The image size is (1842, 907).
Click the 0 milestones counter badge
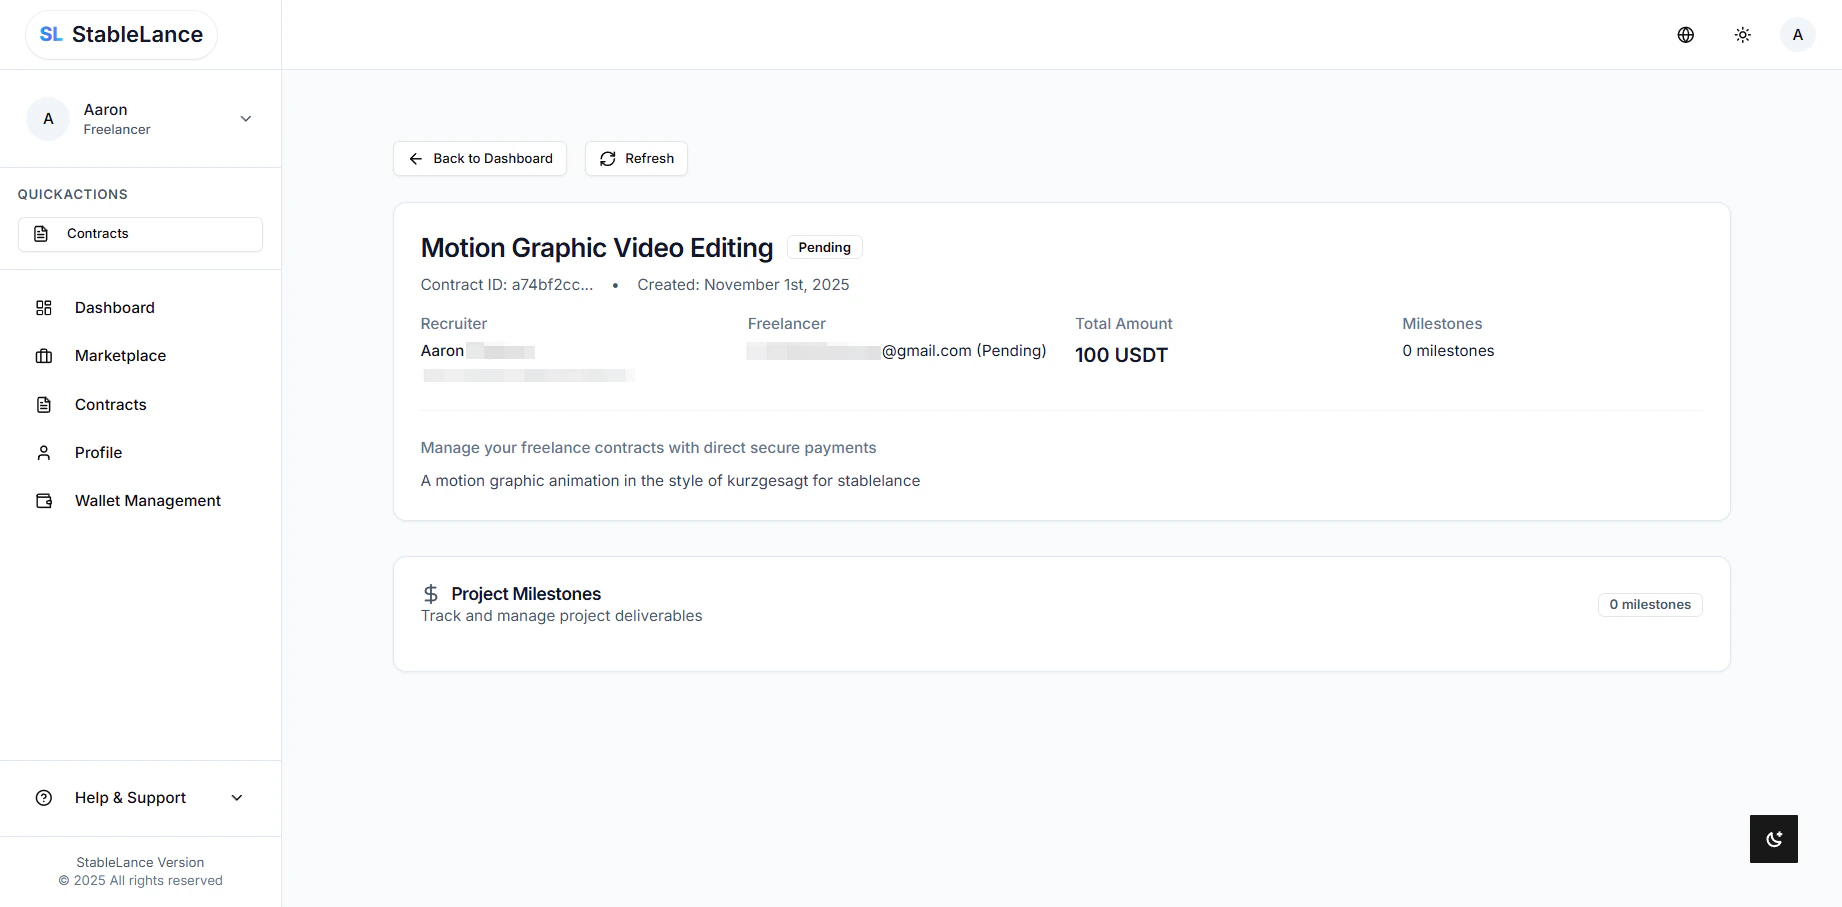point(1649,604)
